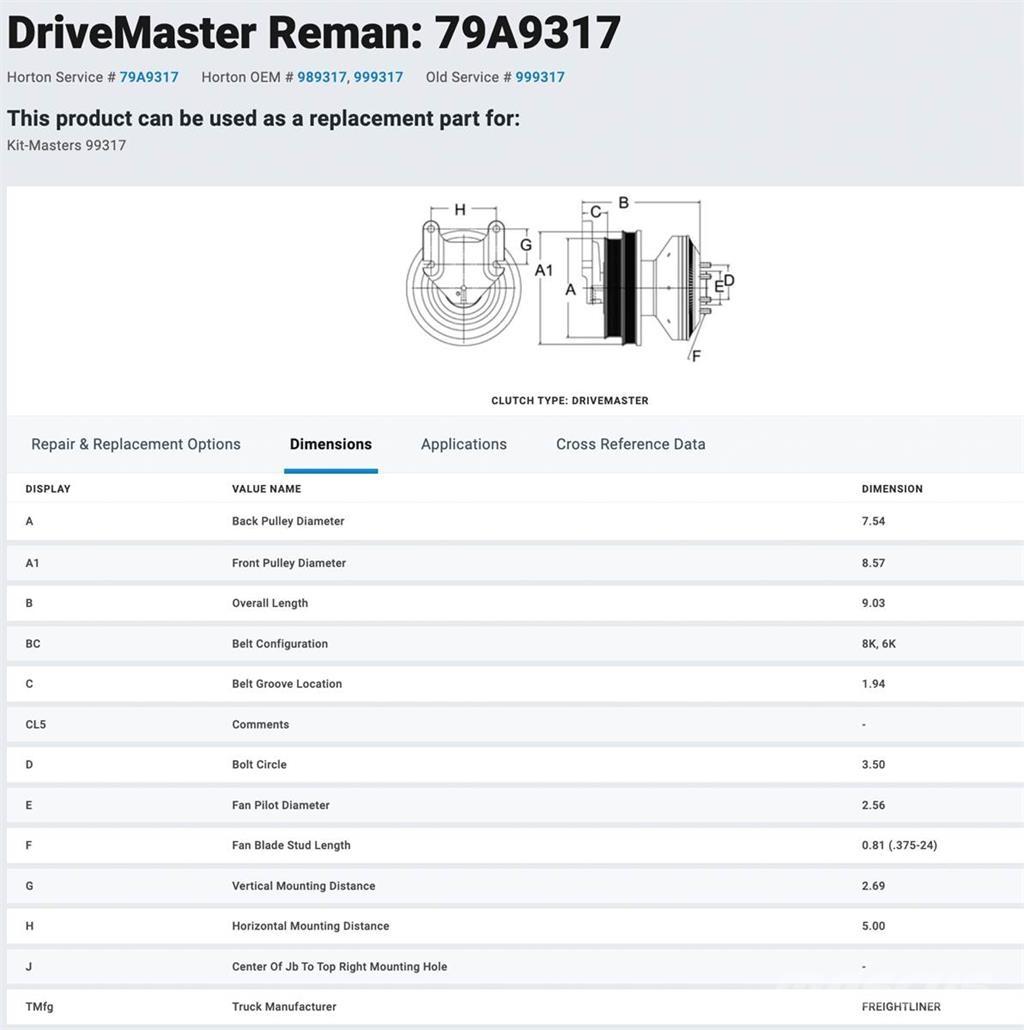Click the VALUE NAME column header
Viewport: 1024px width, 1030px height.
pos(266,489)
